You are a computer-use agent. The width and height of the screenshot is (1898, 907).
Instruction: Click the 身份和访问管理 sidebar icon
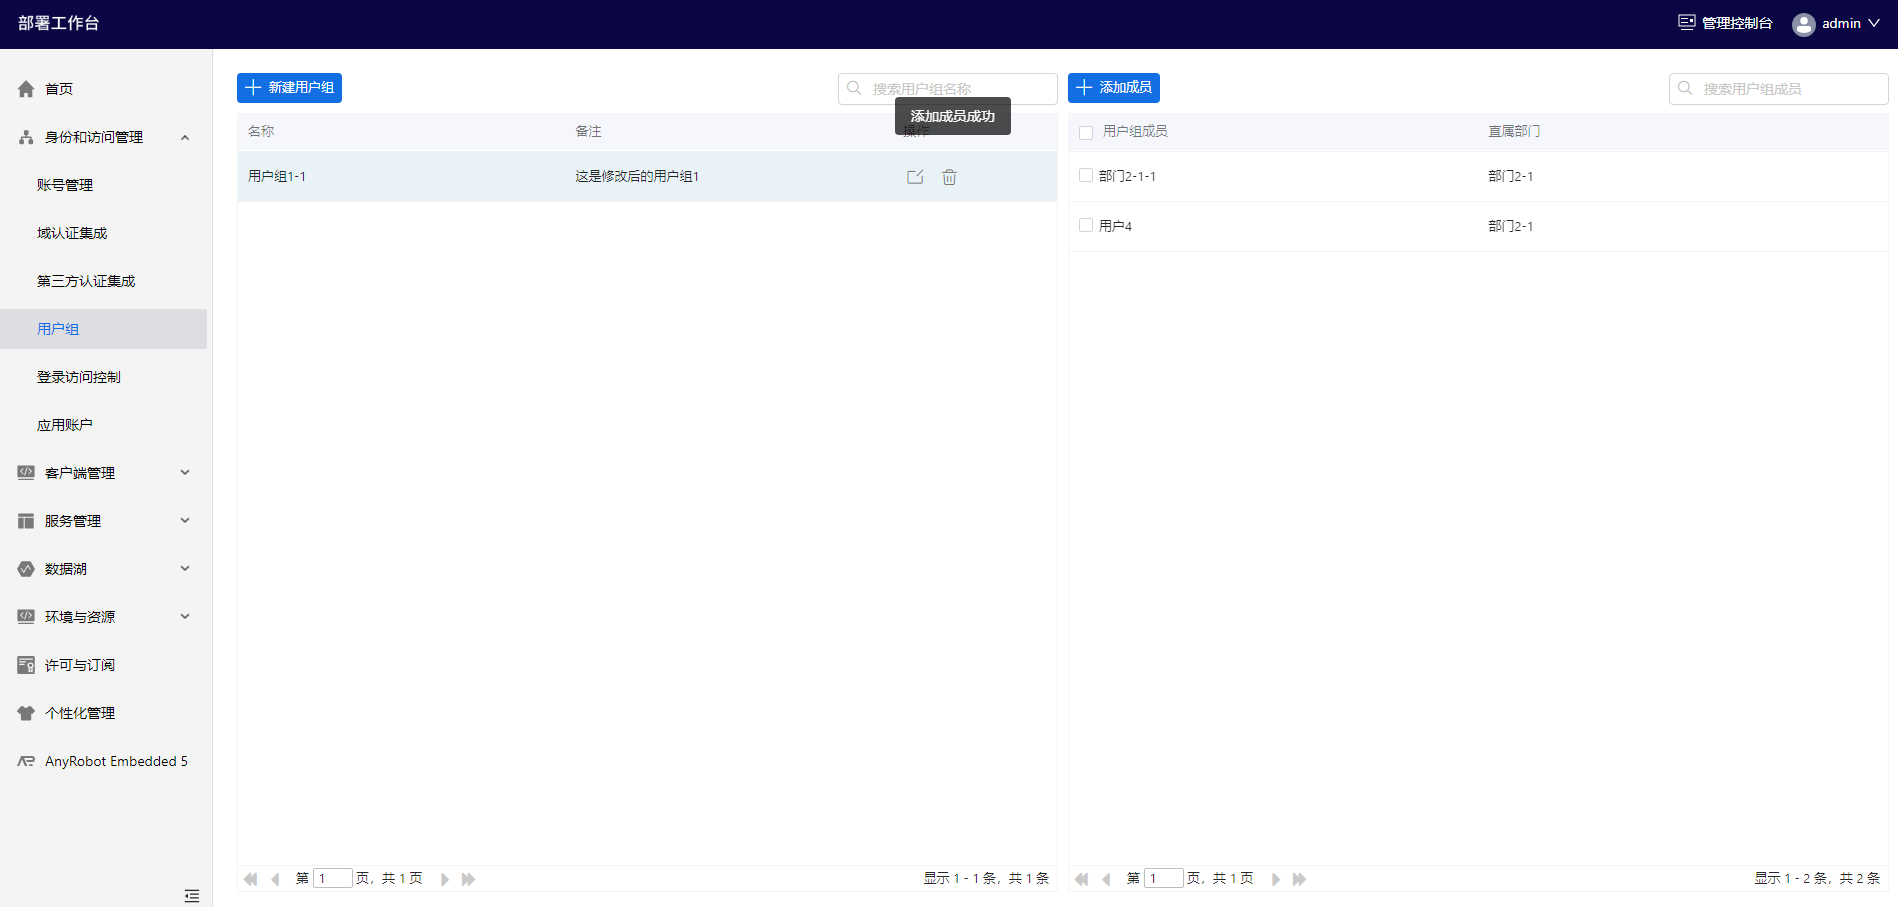tap(26, 137)
